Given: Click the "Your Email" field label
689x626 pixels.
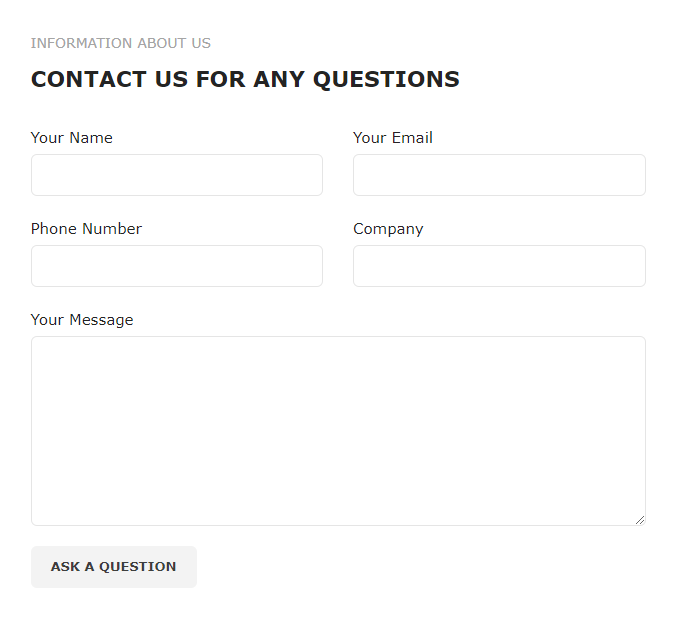Looking at the screenshot, I should click(x=393, y=138).
